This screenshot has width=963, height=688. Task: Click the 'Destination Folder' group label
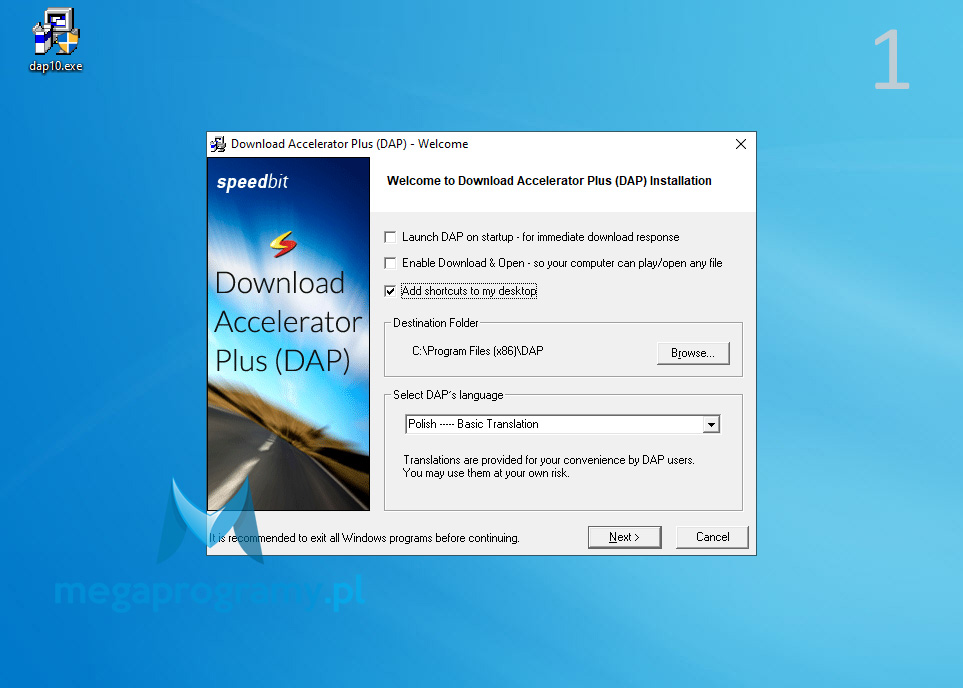tap(435, 323)
